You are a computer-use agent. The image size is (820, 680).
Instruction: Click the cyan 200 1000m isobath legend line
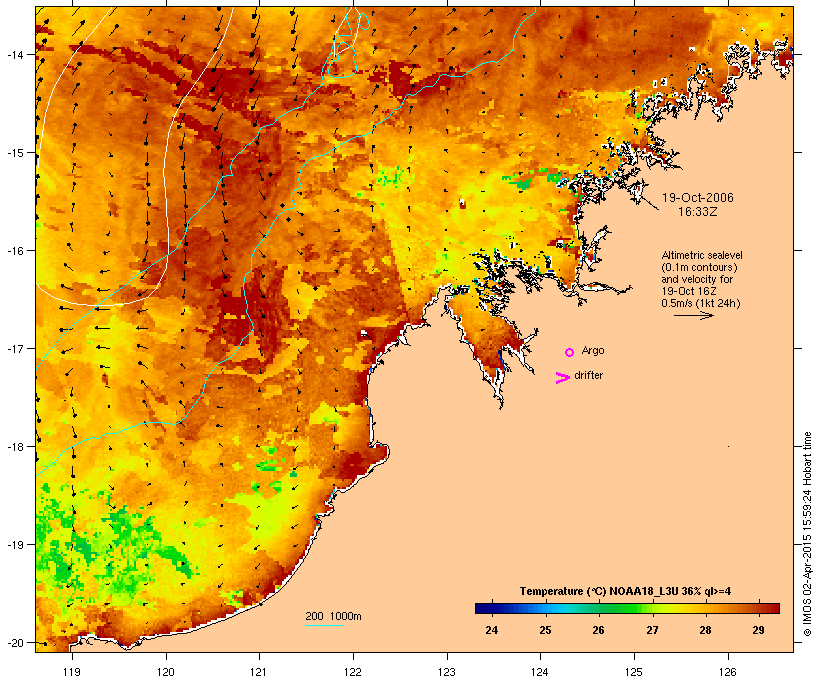(x=325, y=625)
